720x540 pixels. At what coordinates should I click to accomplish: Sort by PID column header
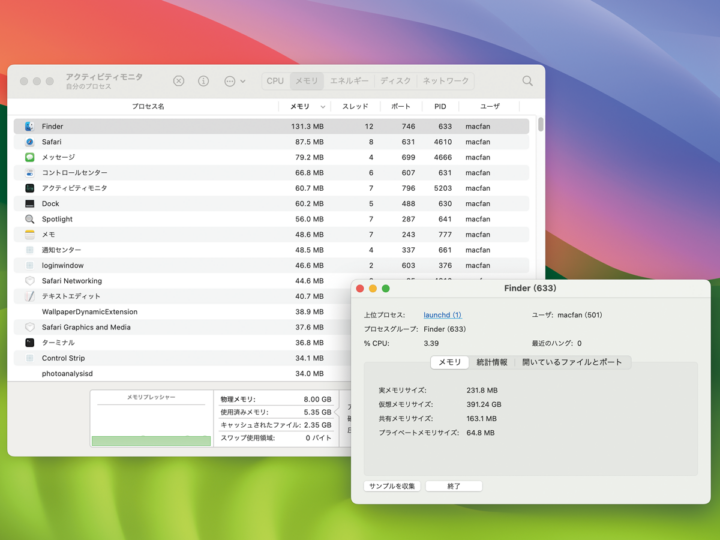440,107
